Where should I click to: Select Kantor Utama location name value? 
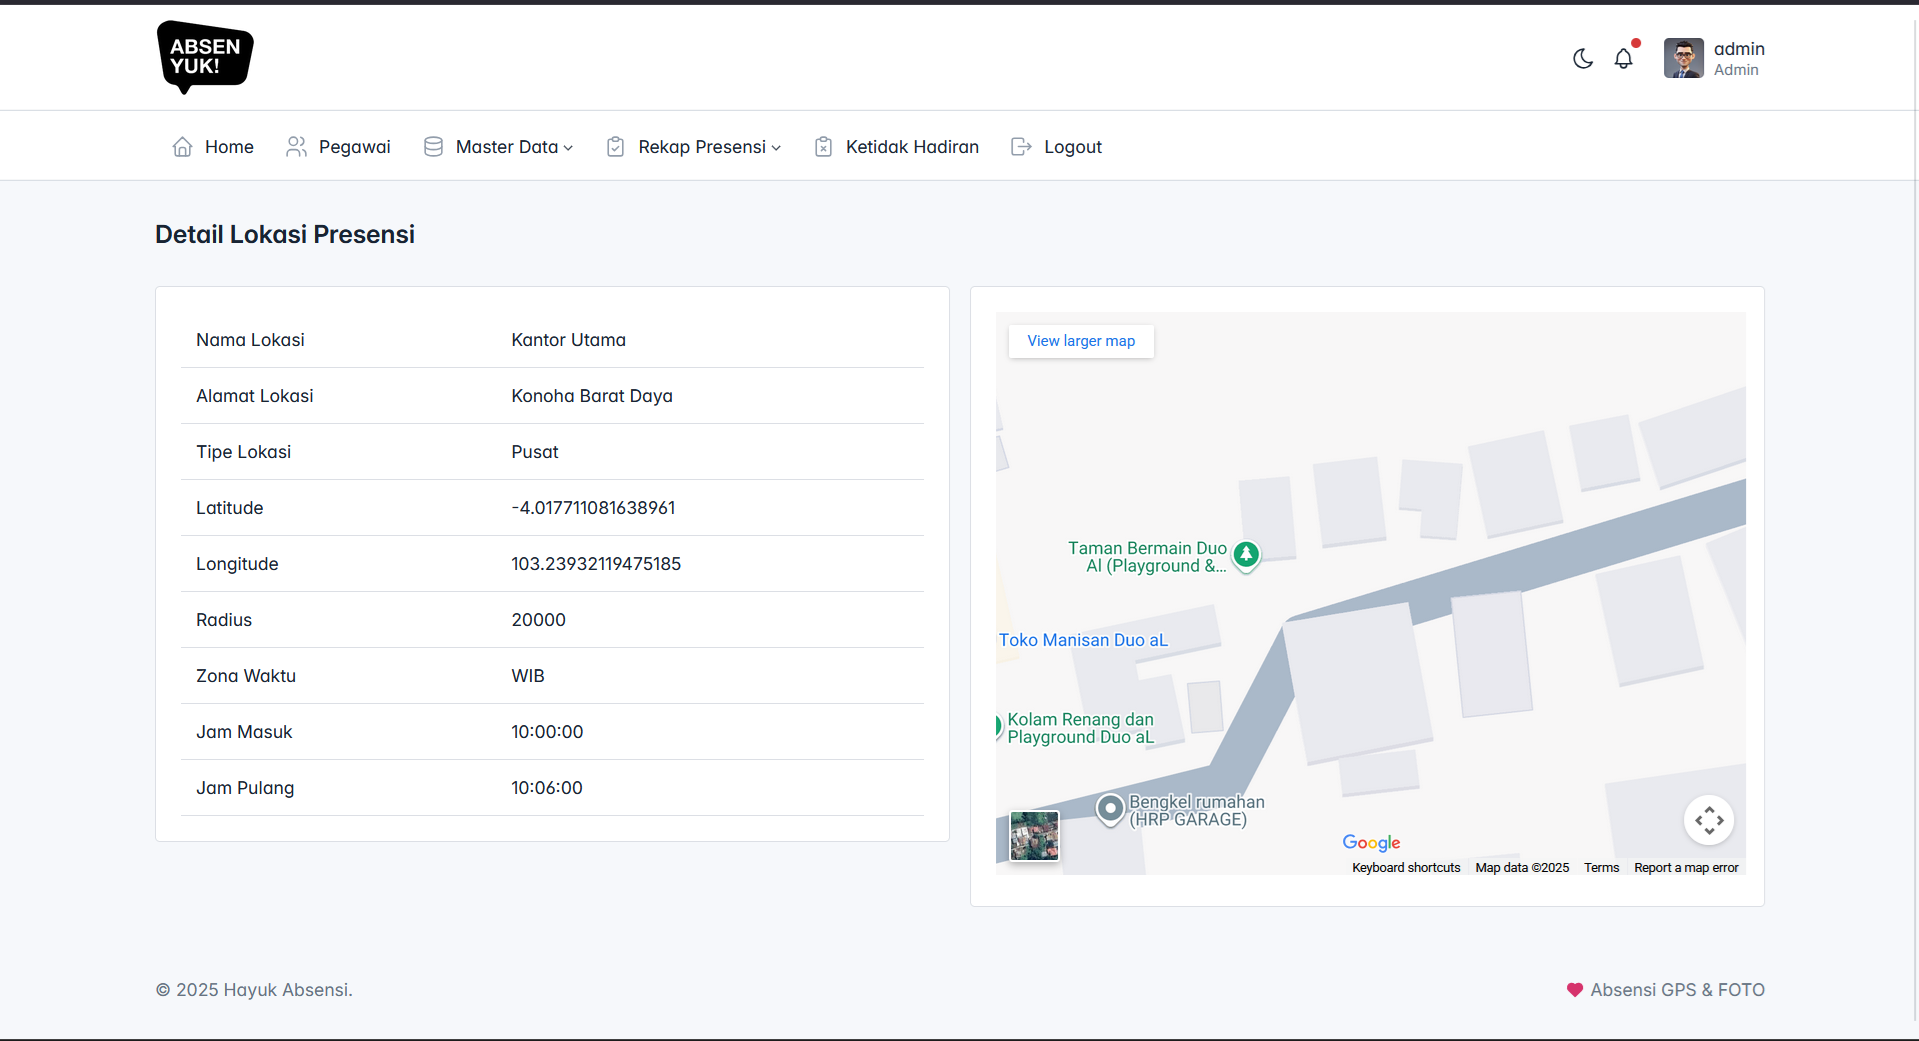[568, 340]
